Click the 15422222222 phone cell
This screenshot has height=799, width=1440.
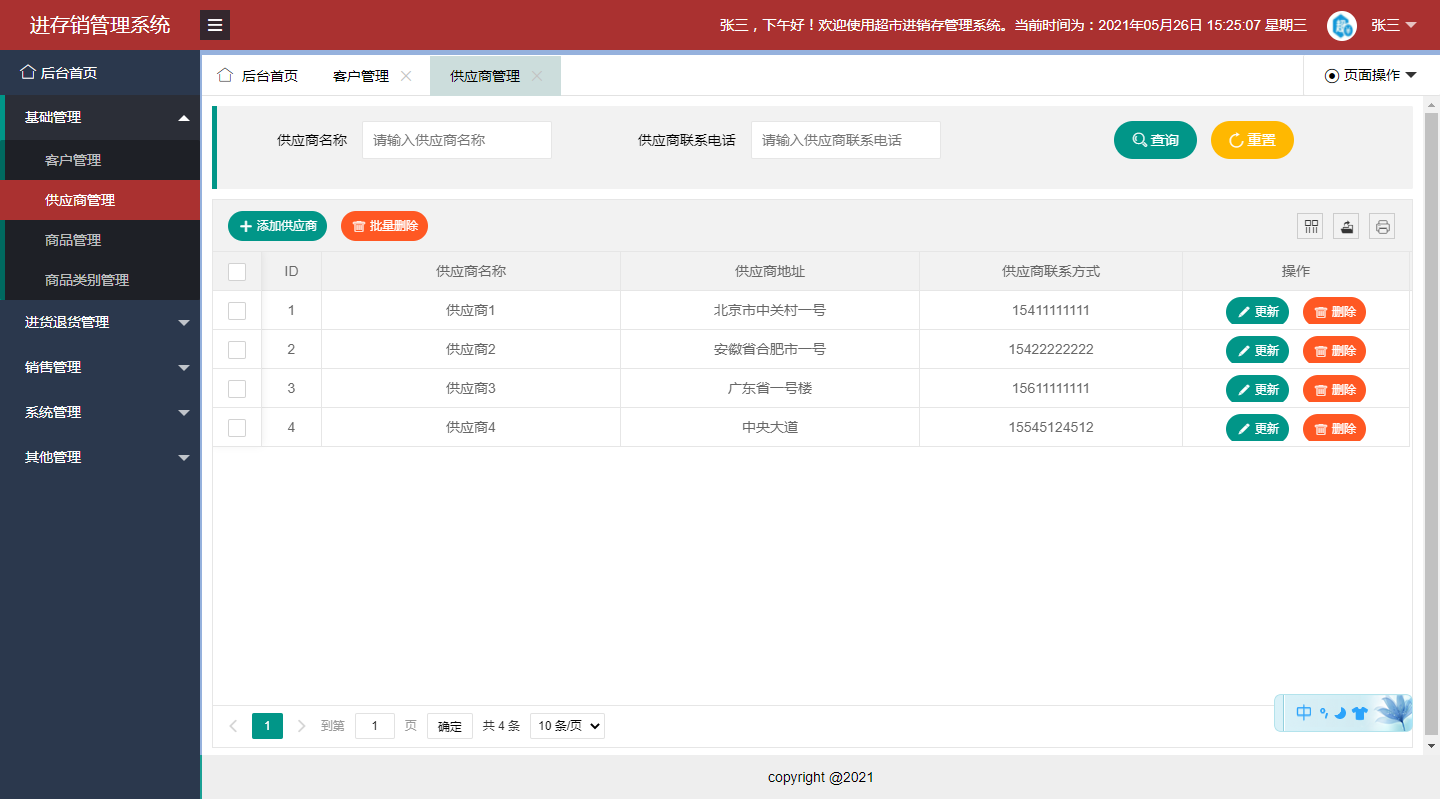click(1051, 350)
